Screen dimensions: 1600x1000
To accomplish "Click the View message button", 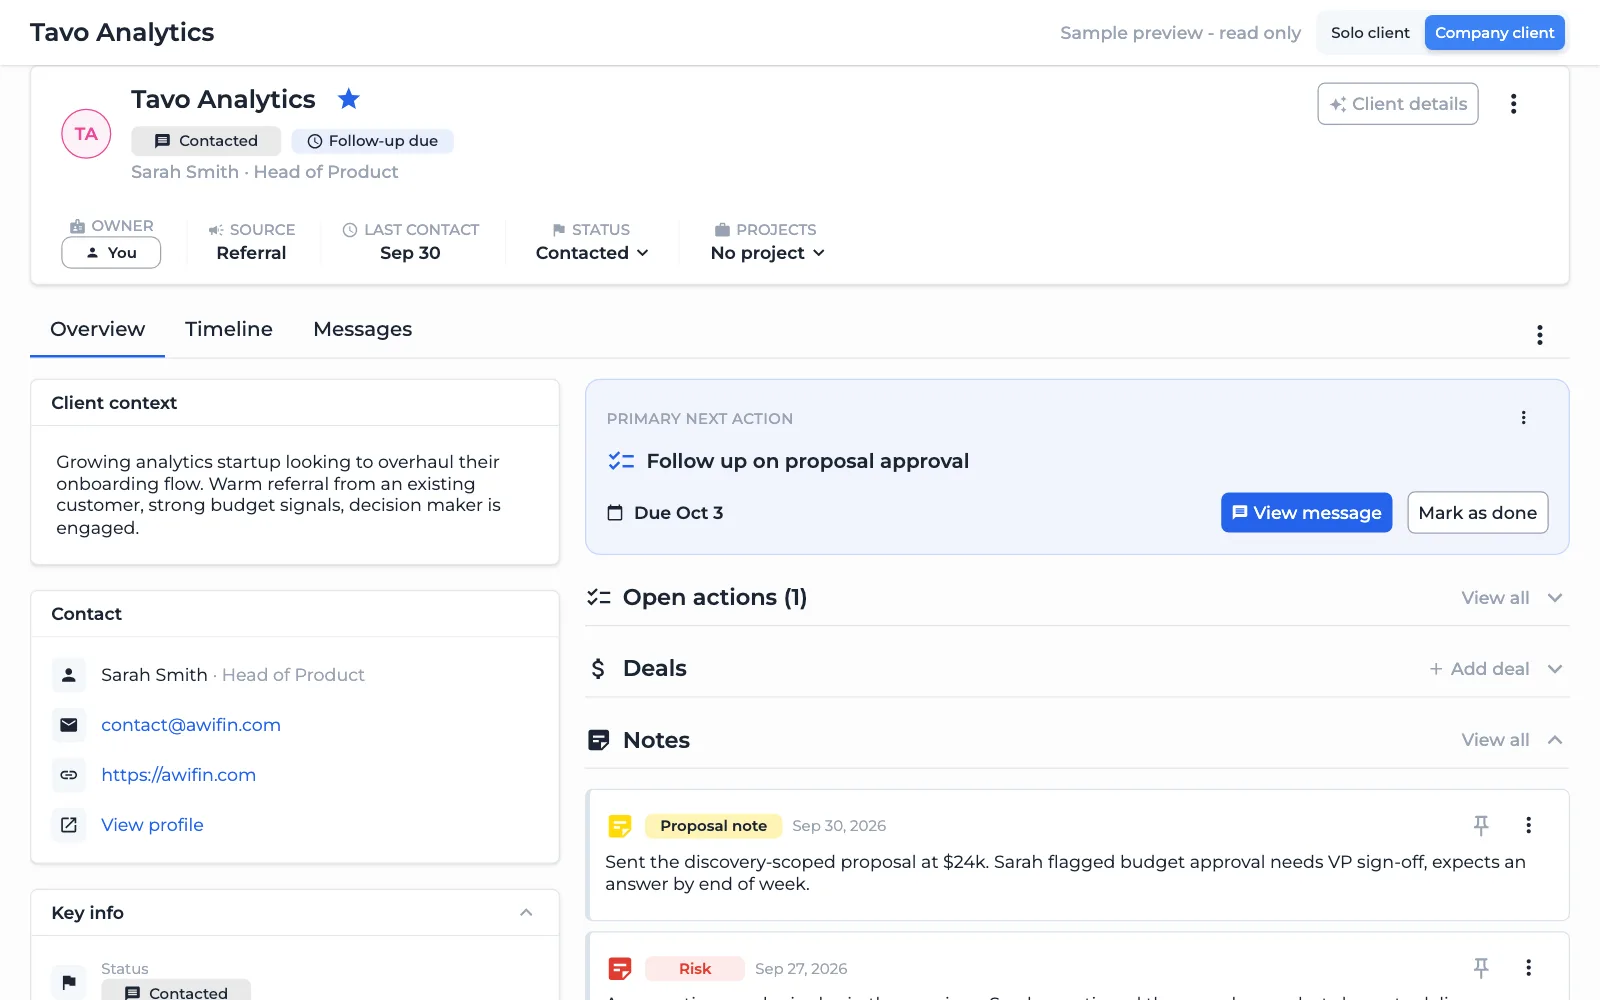I will (1306, 513).
